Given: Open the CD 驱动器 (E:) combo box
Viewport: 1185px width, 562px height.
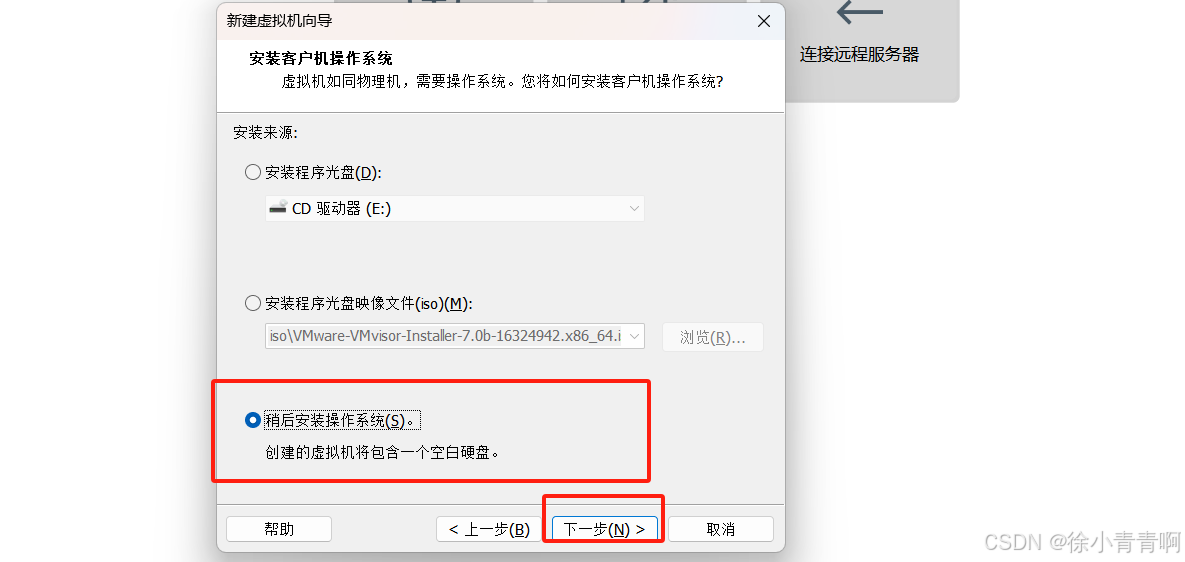Looking at the screenshot, I should tap(455, 208).
